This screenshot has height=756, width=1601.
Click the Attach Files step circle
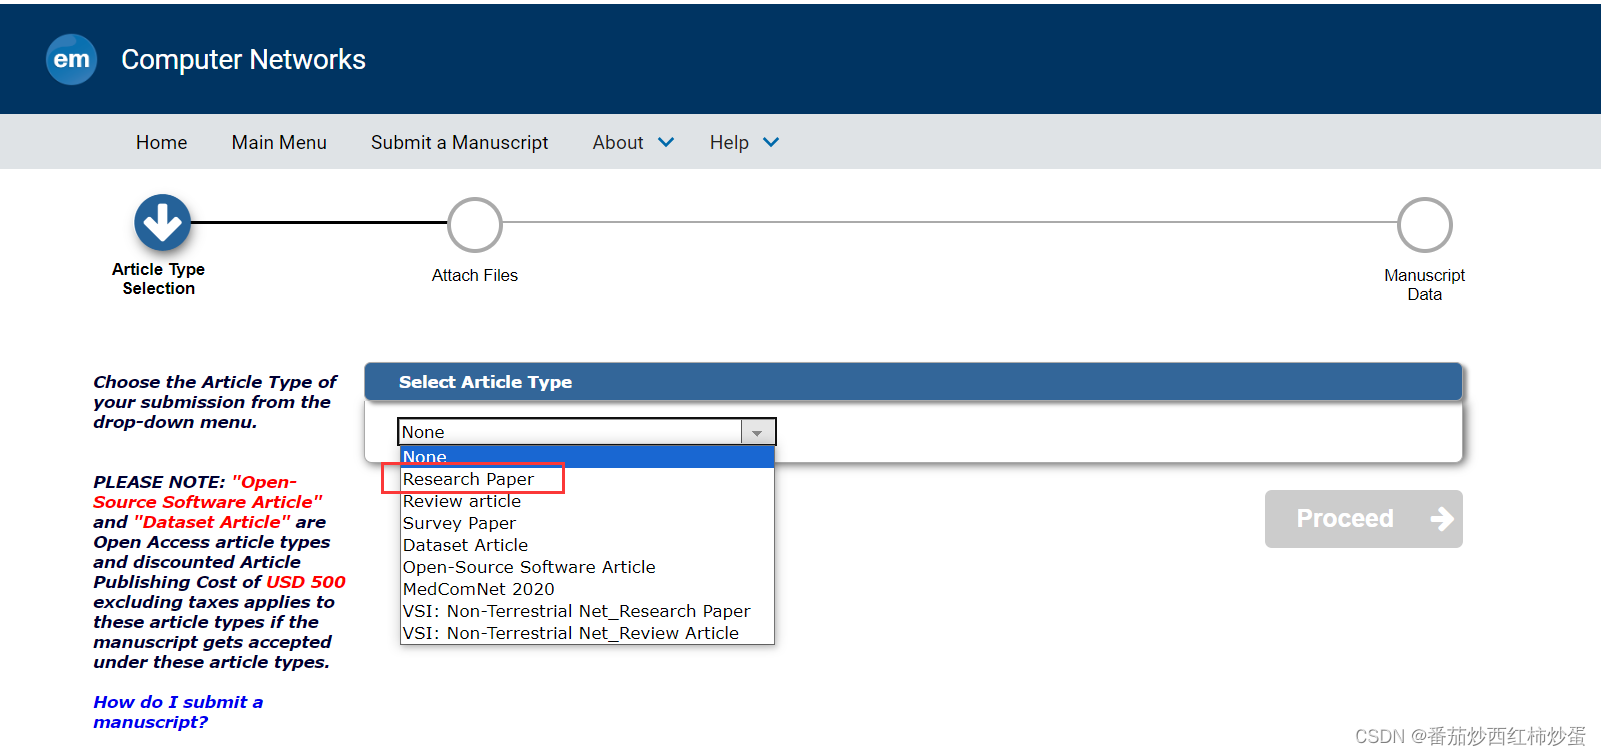475,225
